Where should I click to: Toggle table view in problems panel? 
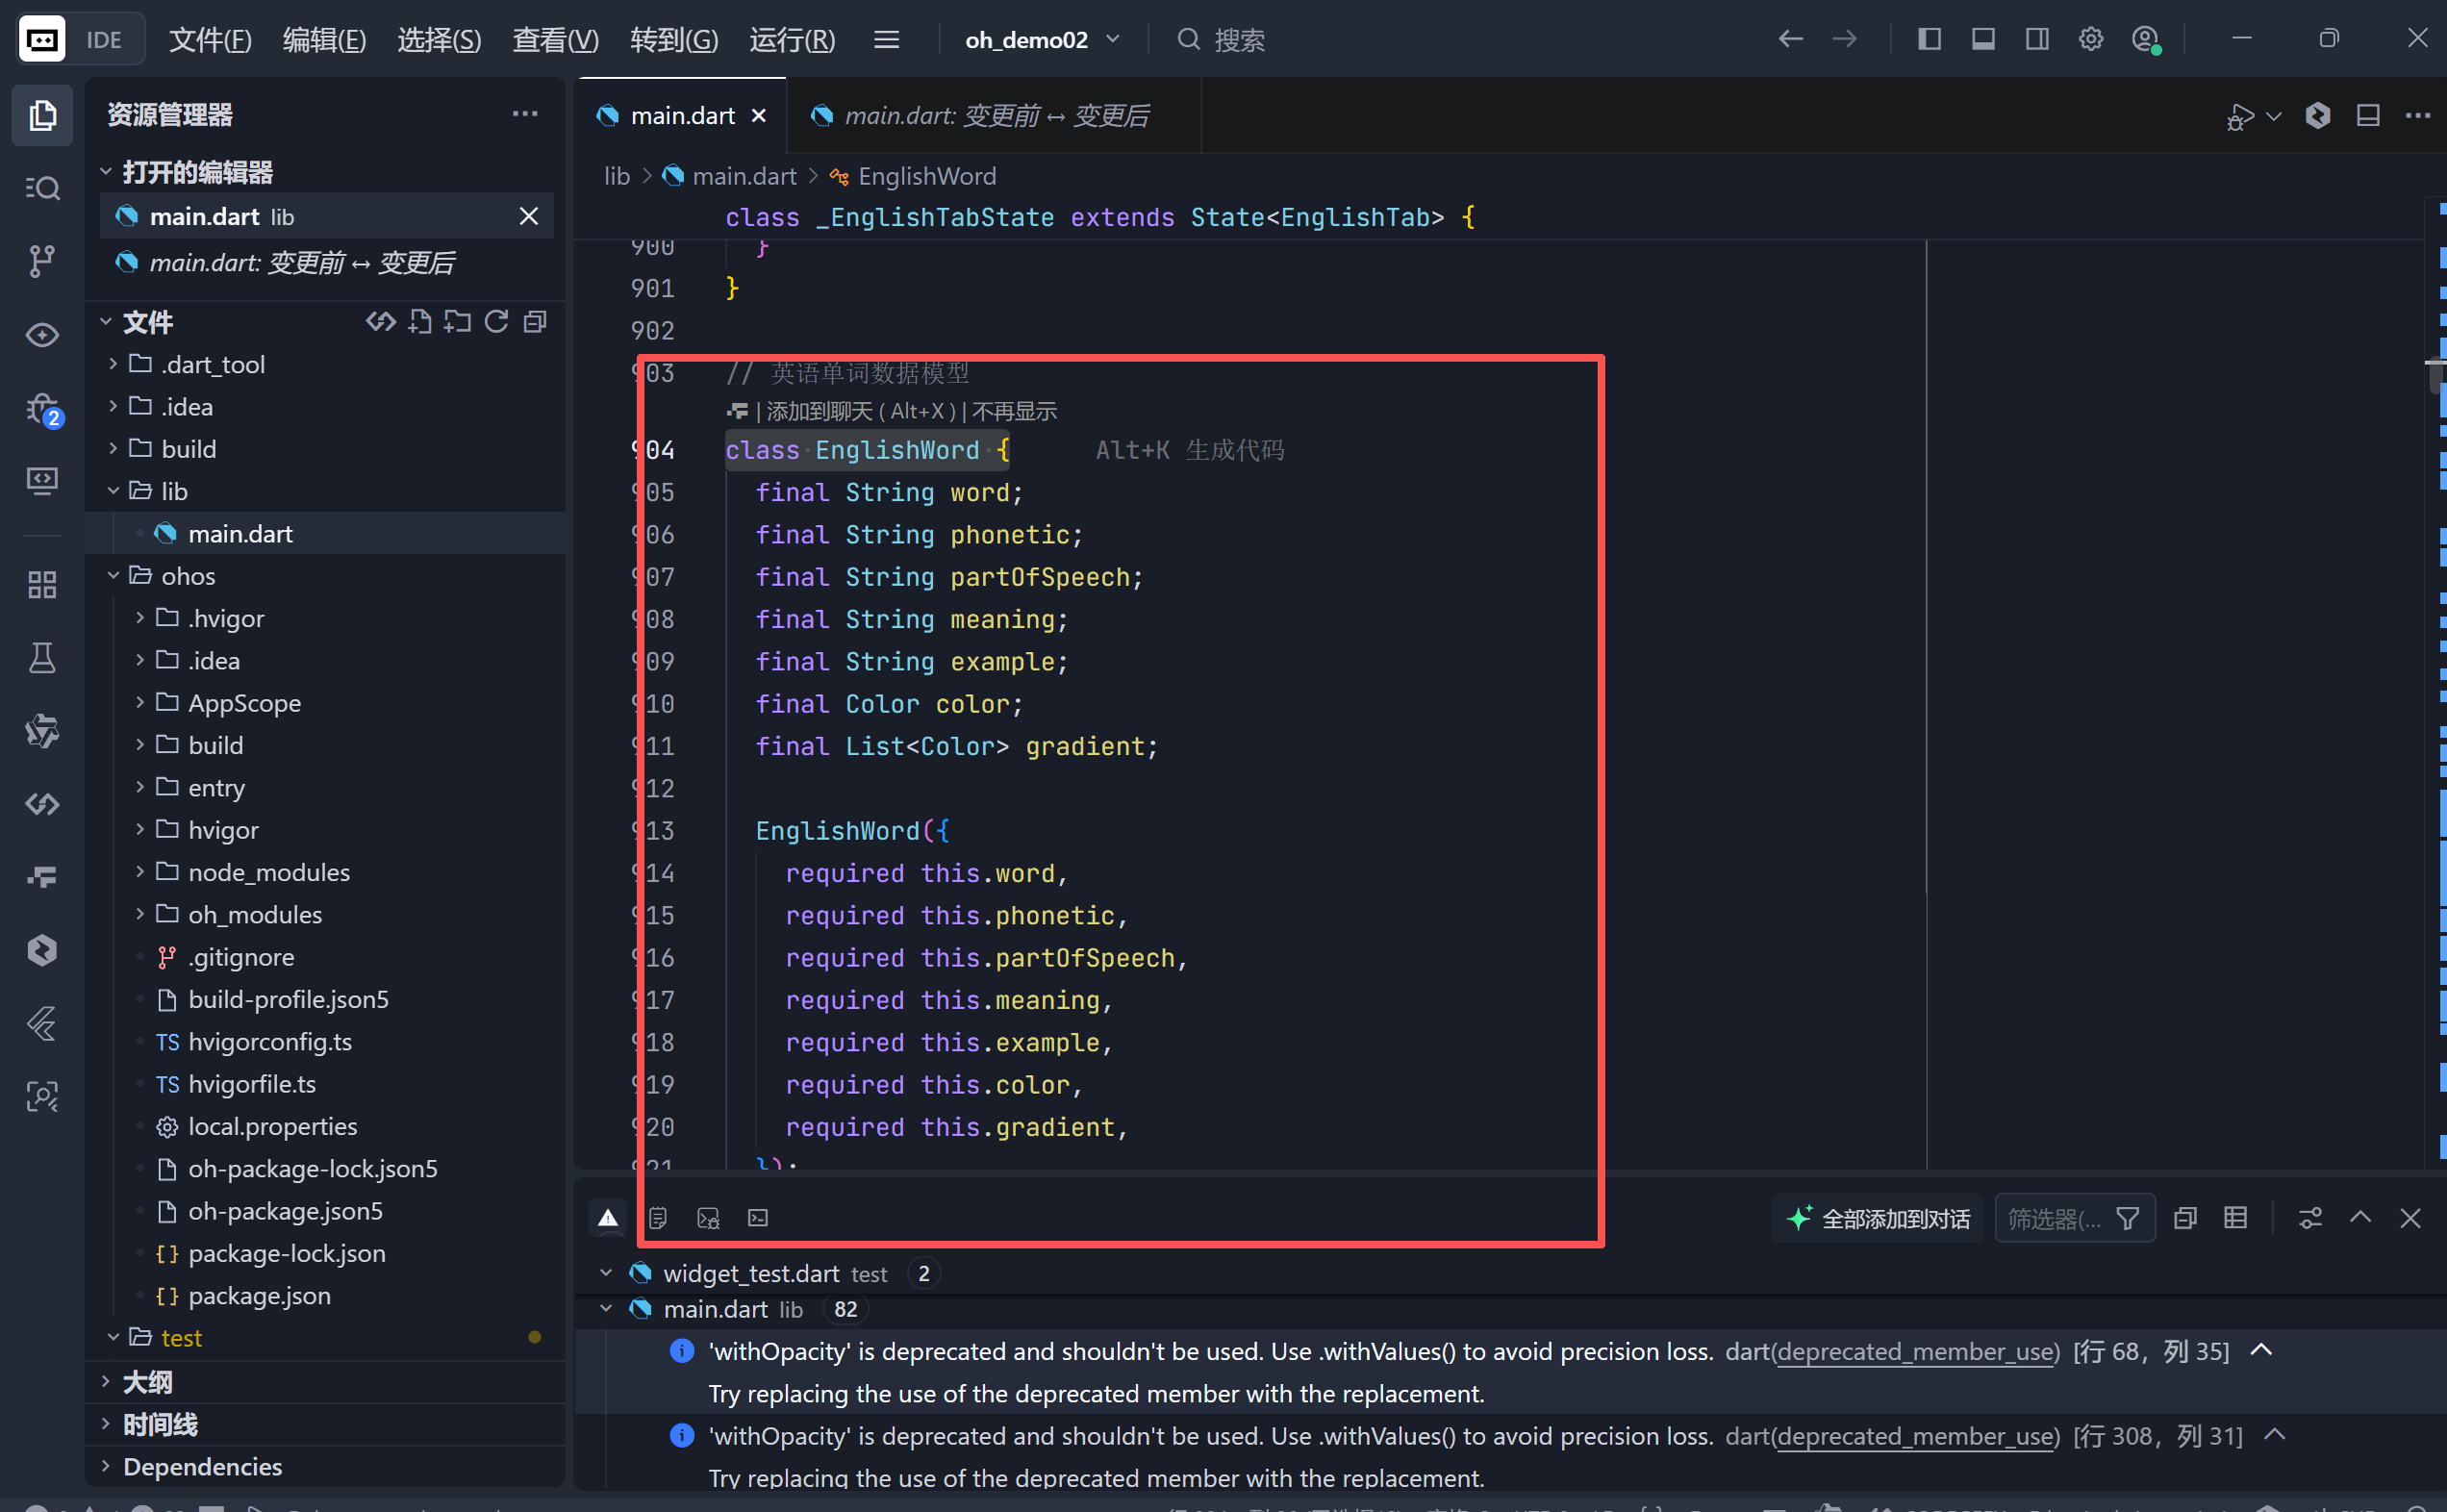click(2235, 1218)
